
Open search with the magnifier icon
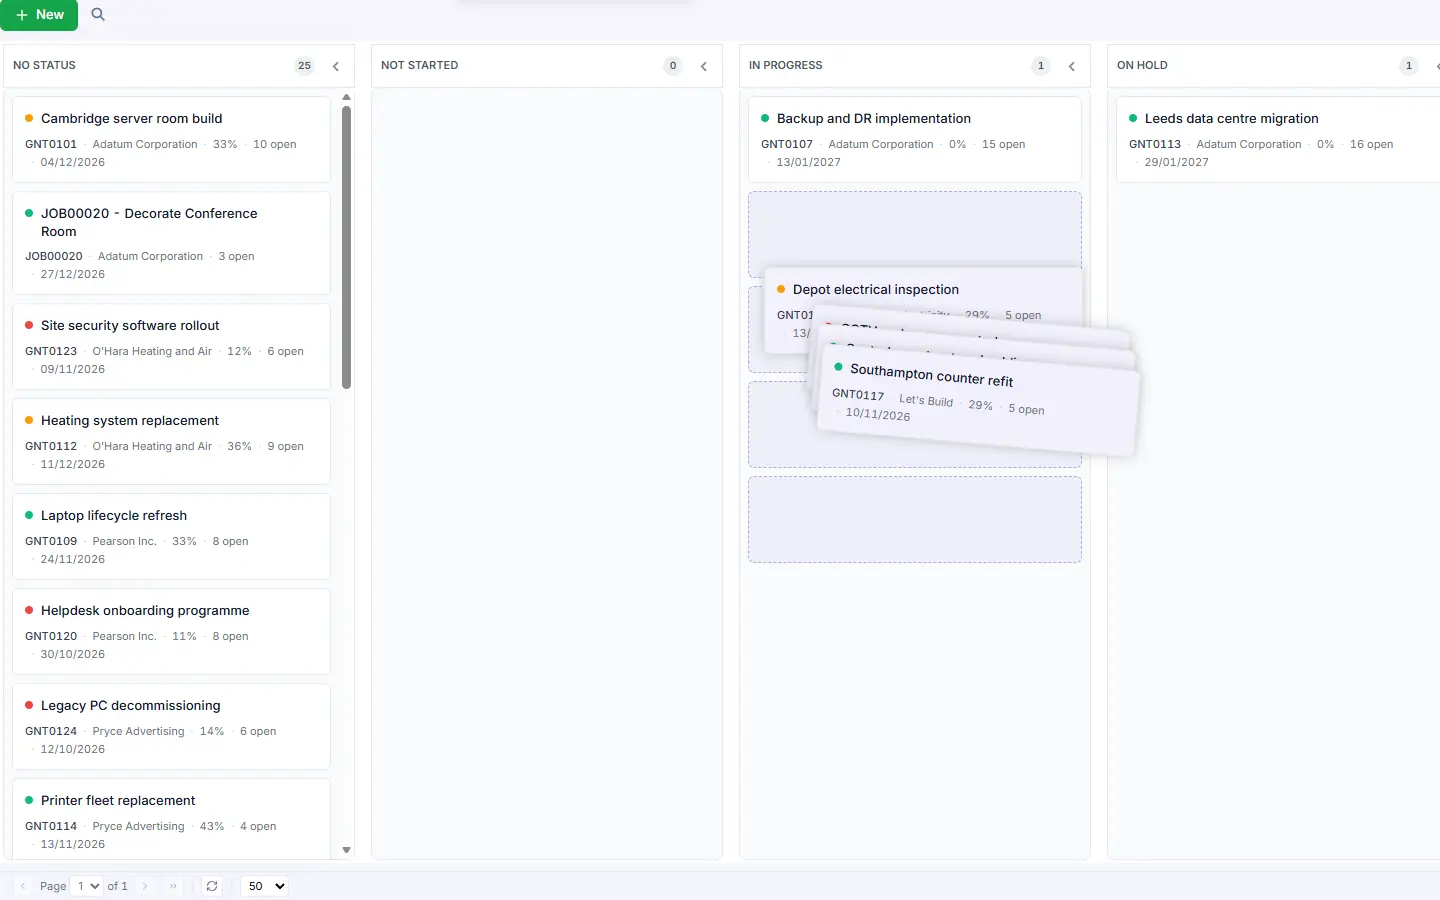(98, 15)
